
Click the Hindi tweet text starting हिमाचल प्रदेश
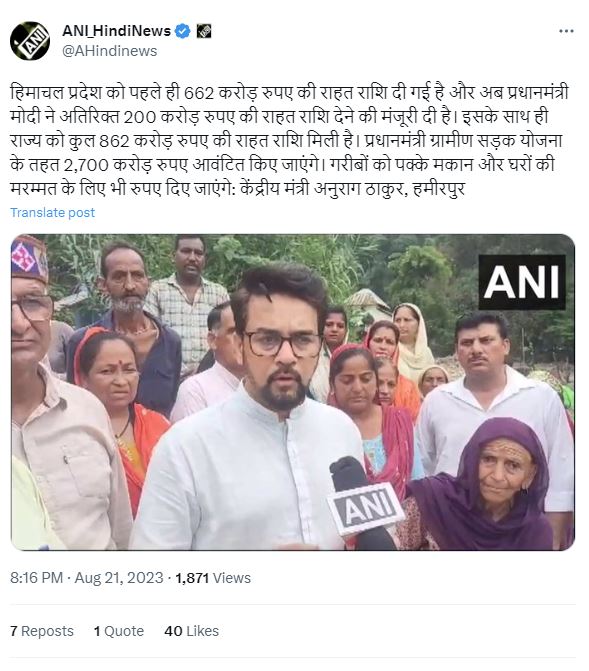[289, 141]
